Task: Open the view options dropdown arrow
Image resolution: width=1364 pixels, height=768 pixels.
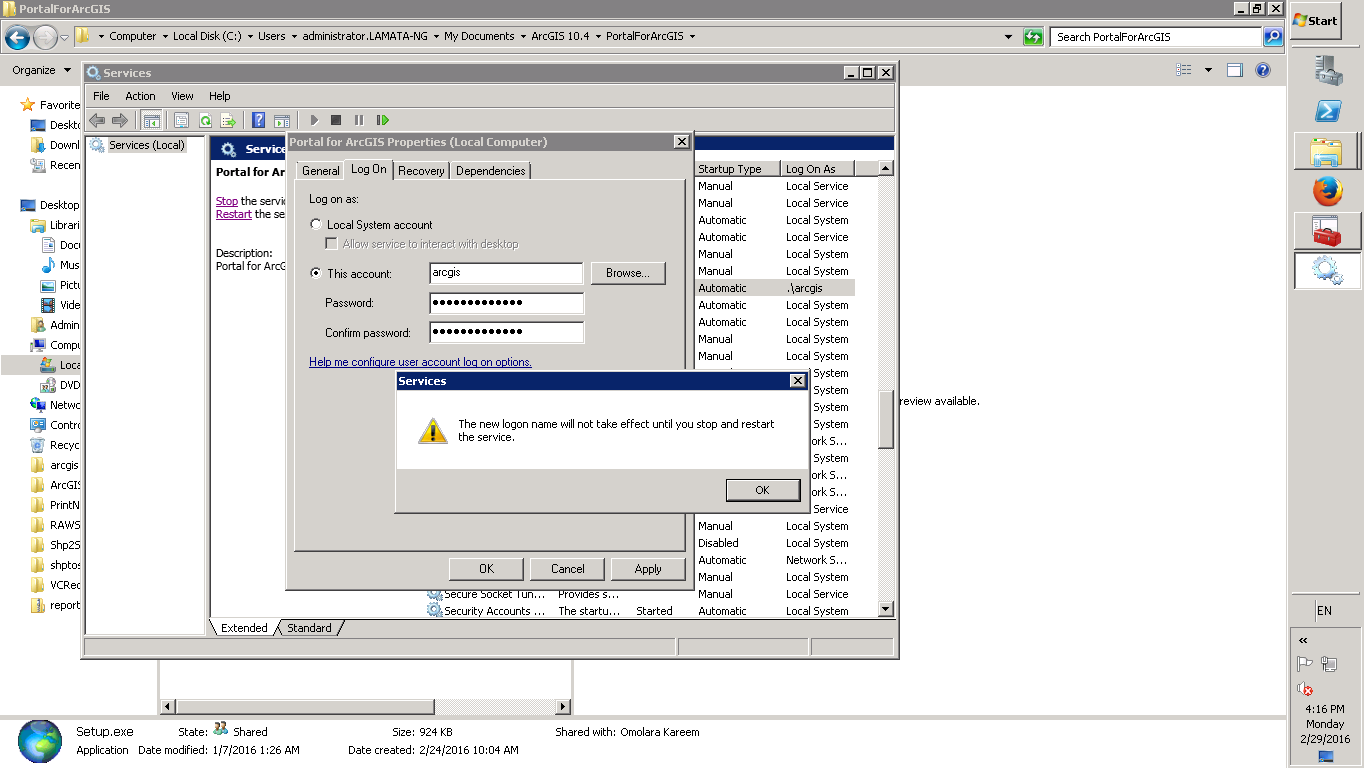Action: pos(1208,70)
